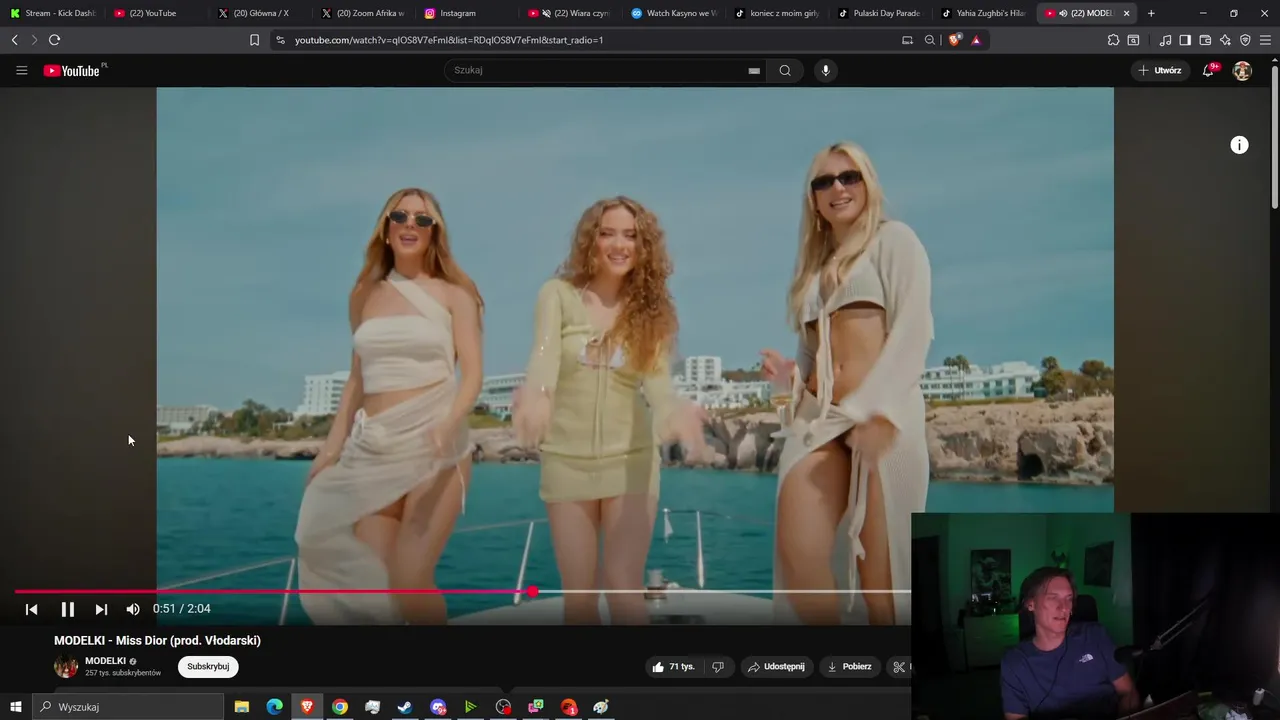The image size is (1280, 720).
Task: Open the MODELKI channel name link
Action: (x=105, y=661)
